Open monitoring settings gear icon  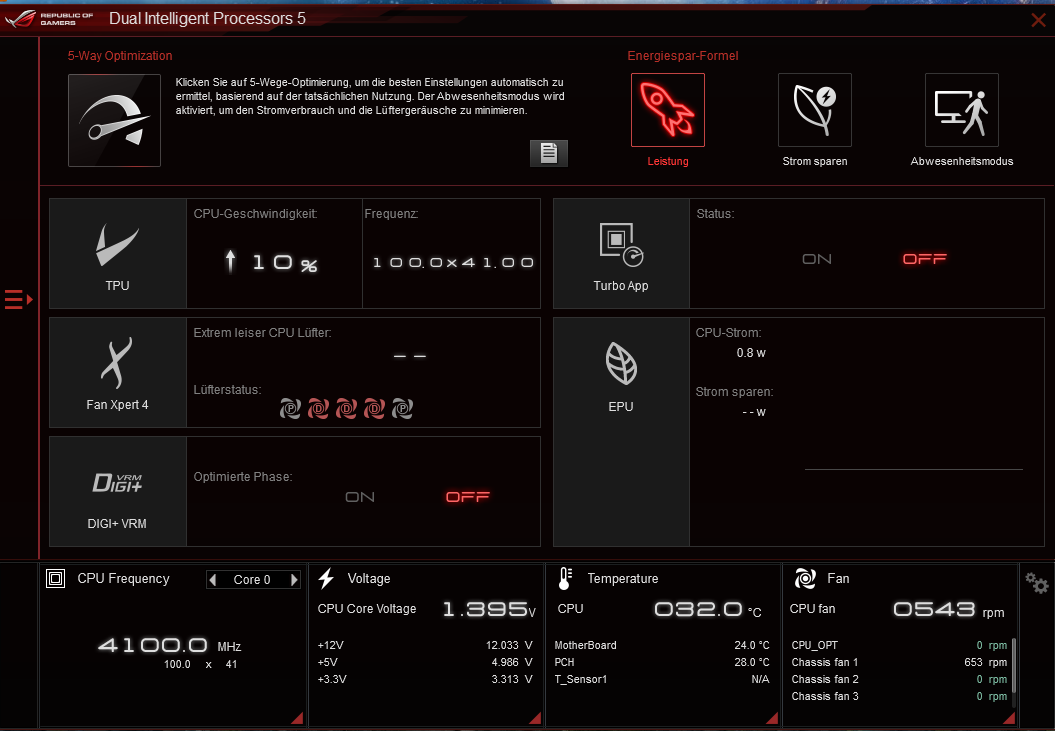click(1037, 582)
